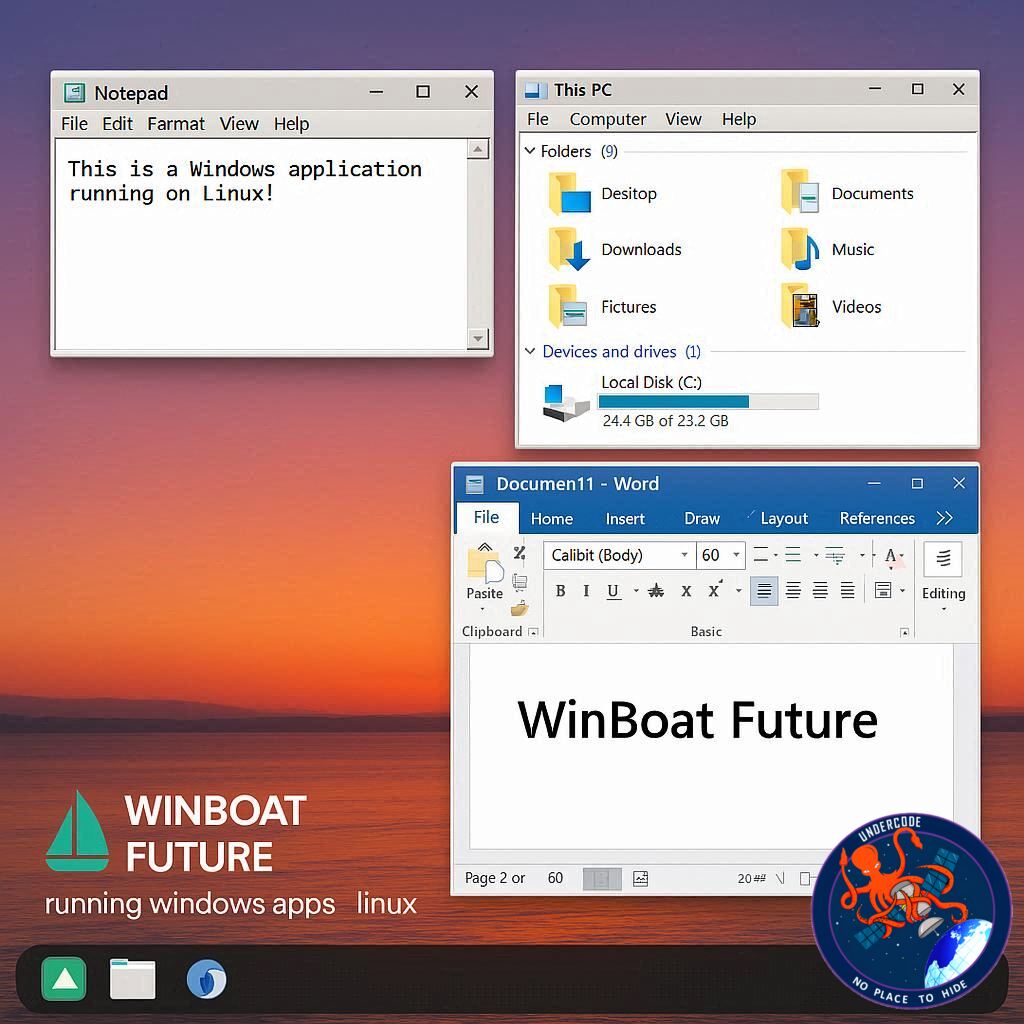Click the Cut scissors icon in Word ribbon
This screenshot has height=1024, width=1024.
point(520,553)
